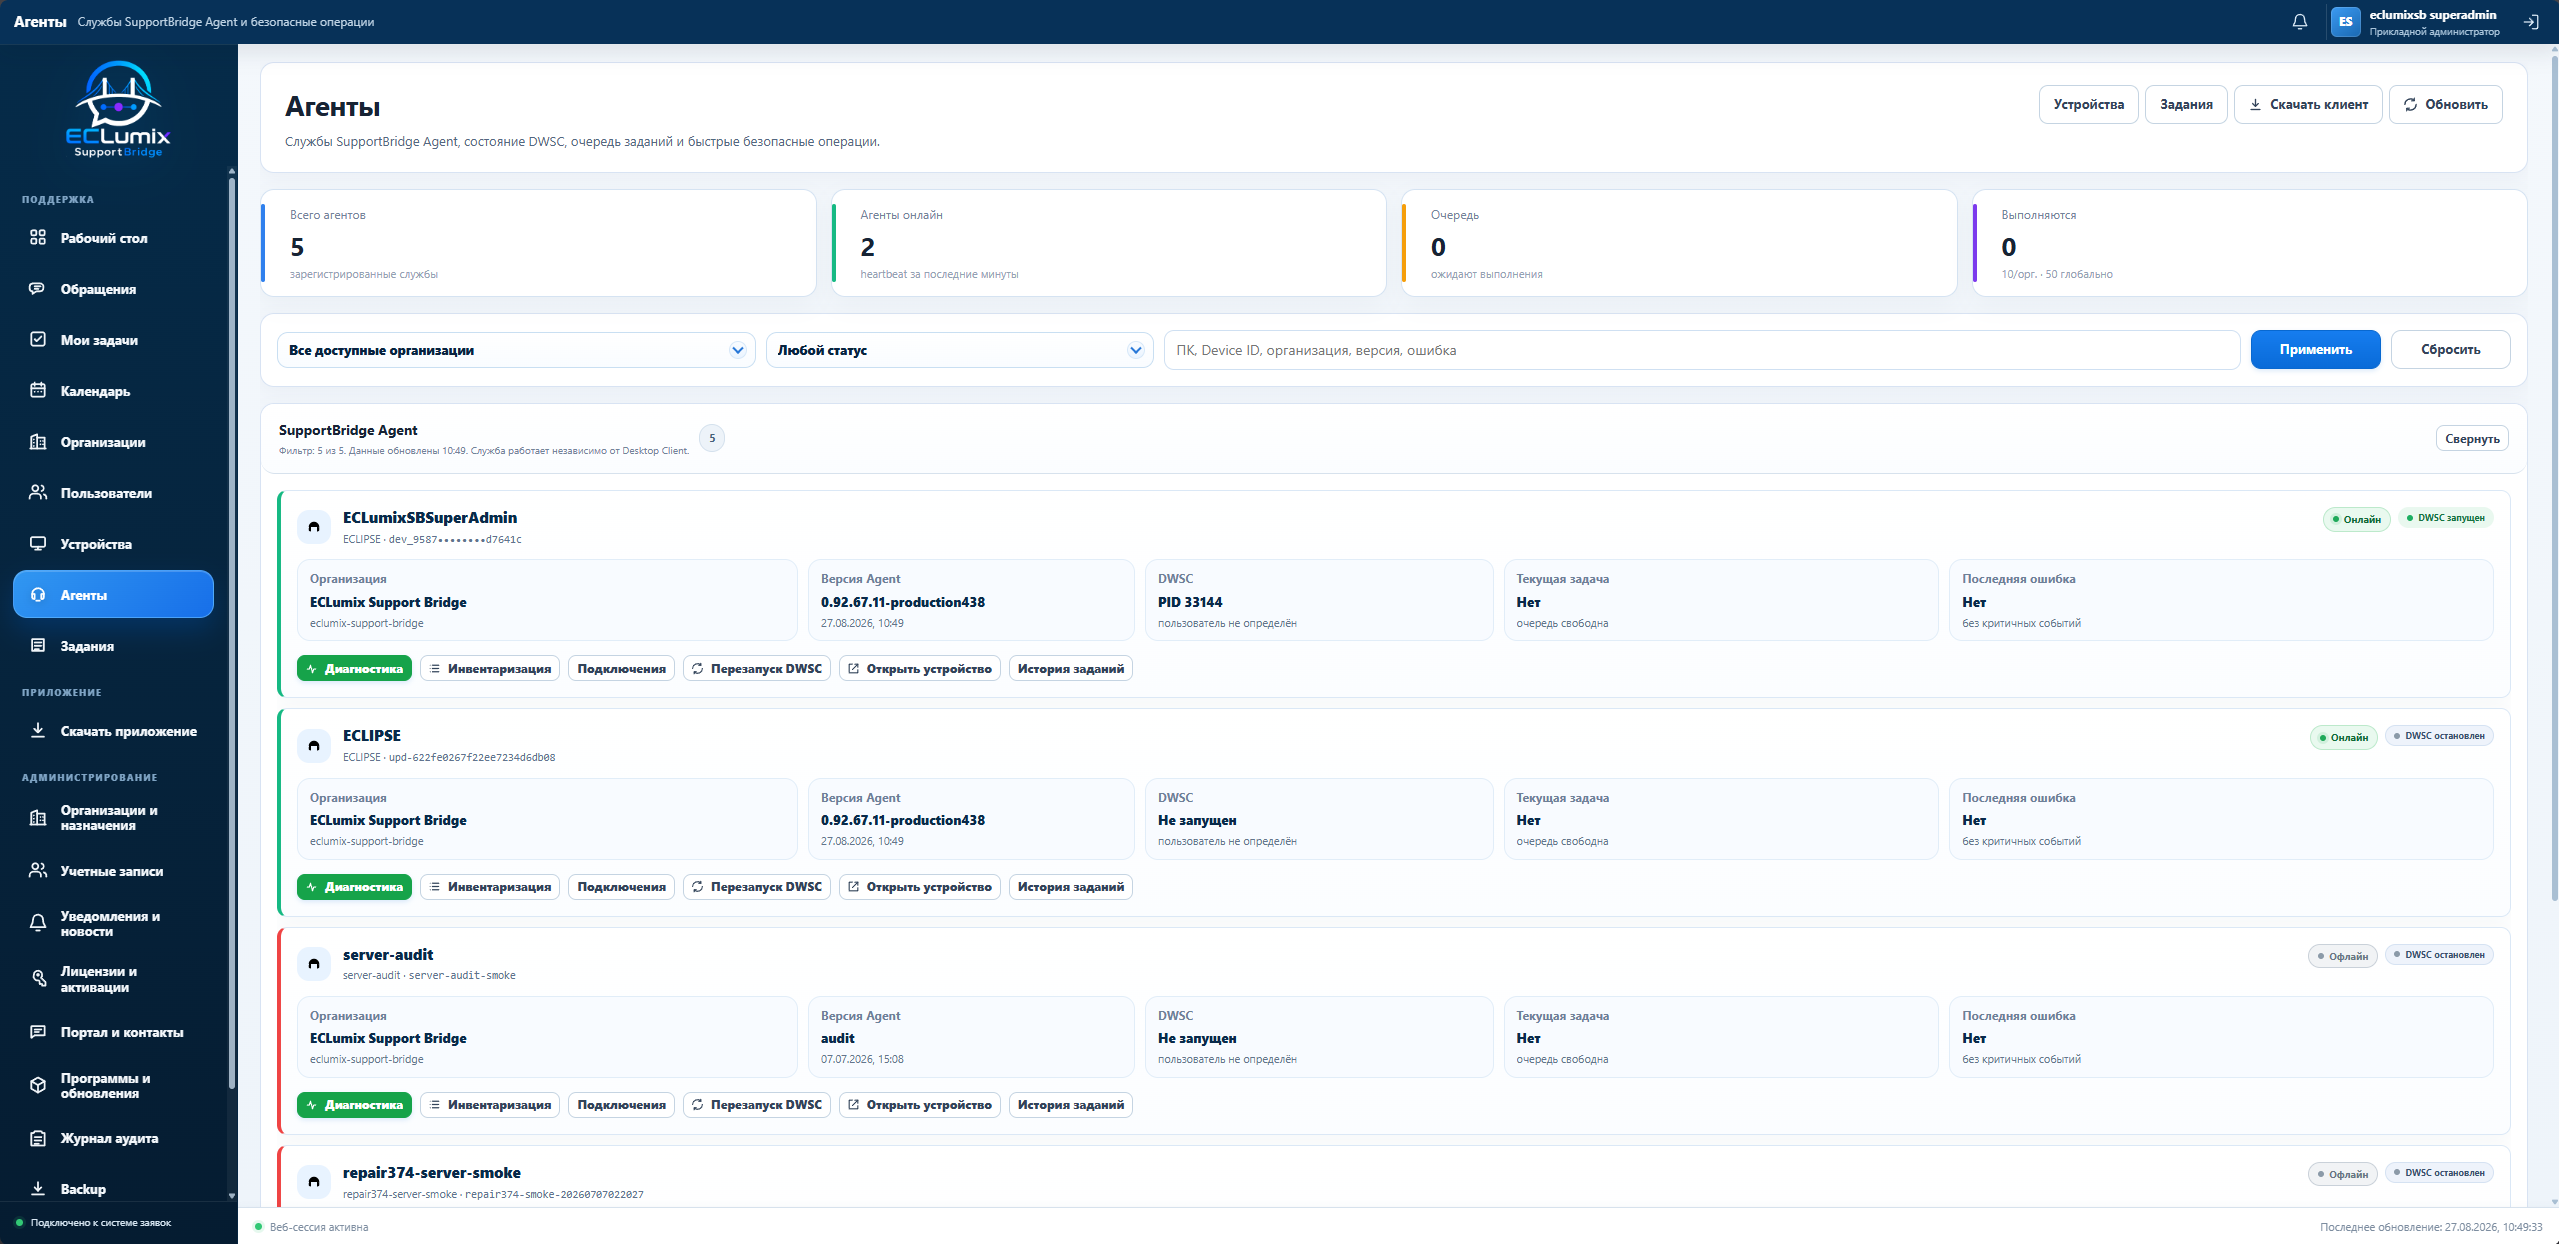
Task: Click the ES user avatar badge
Action: click(x=2346, y=22)
